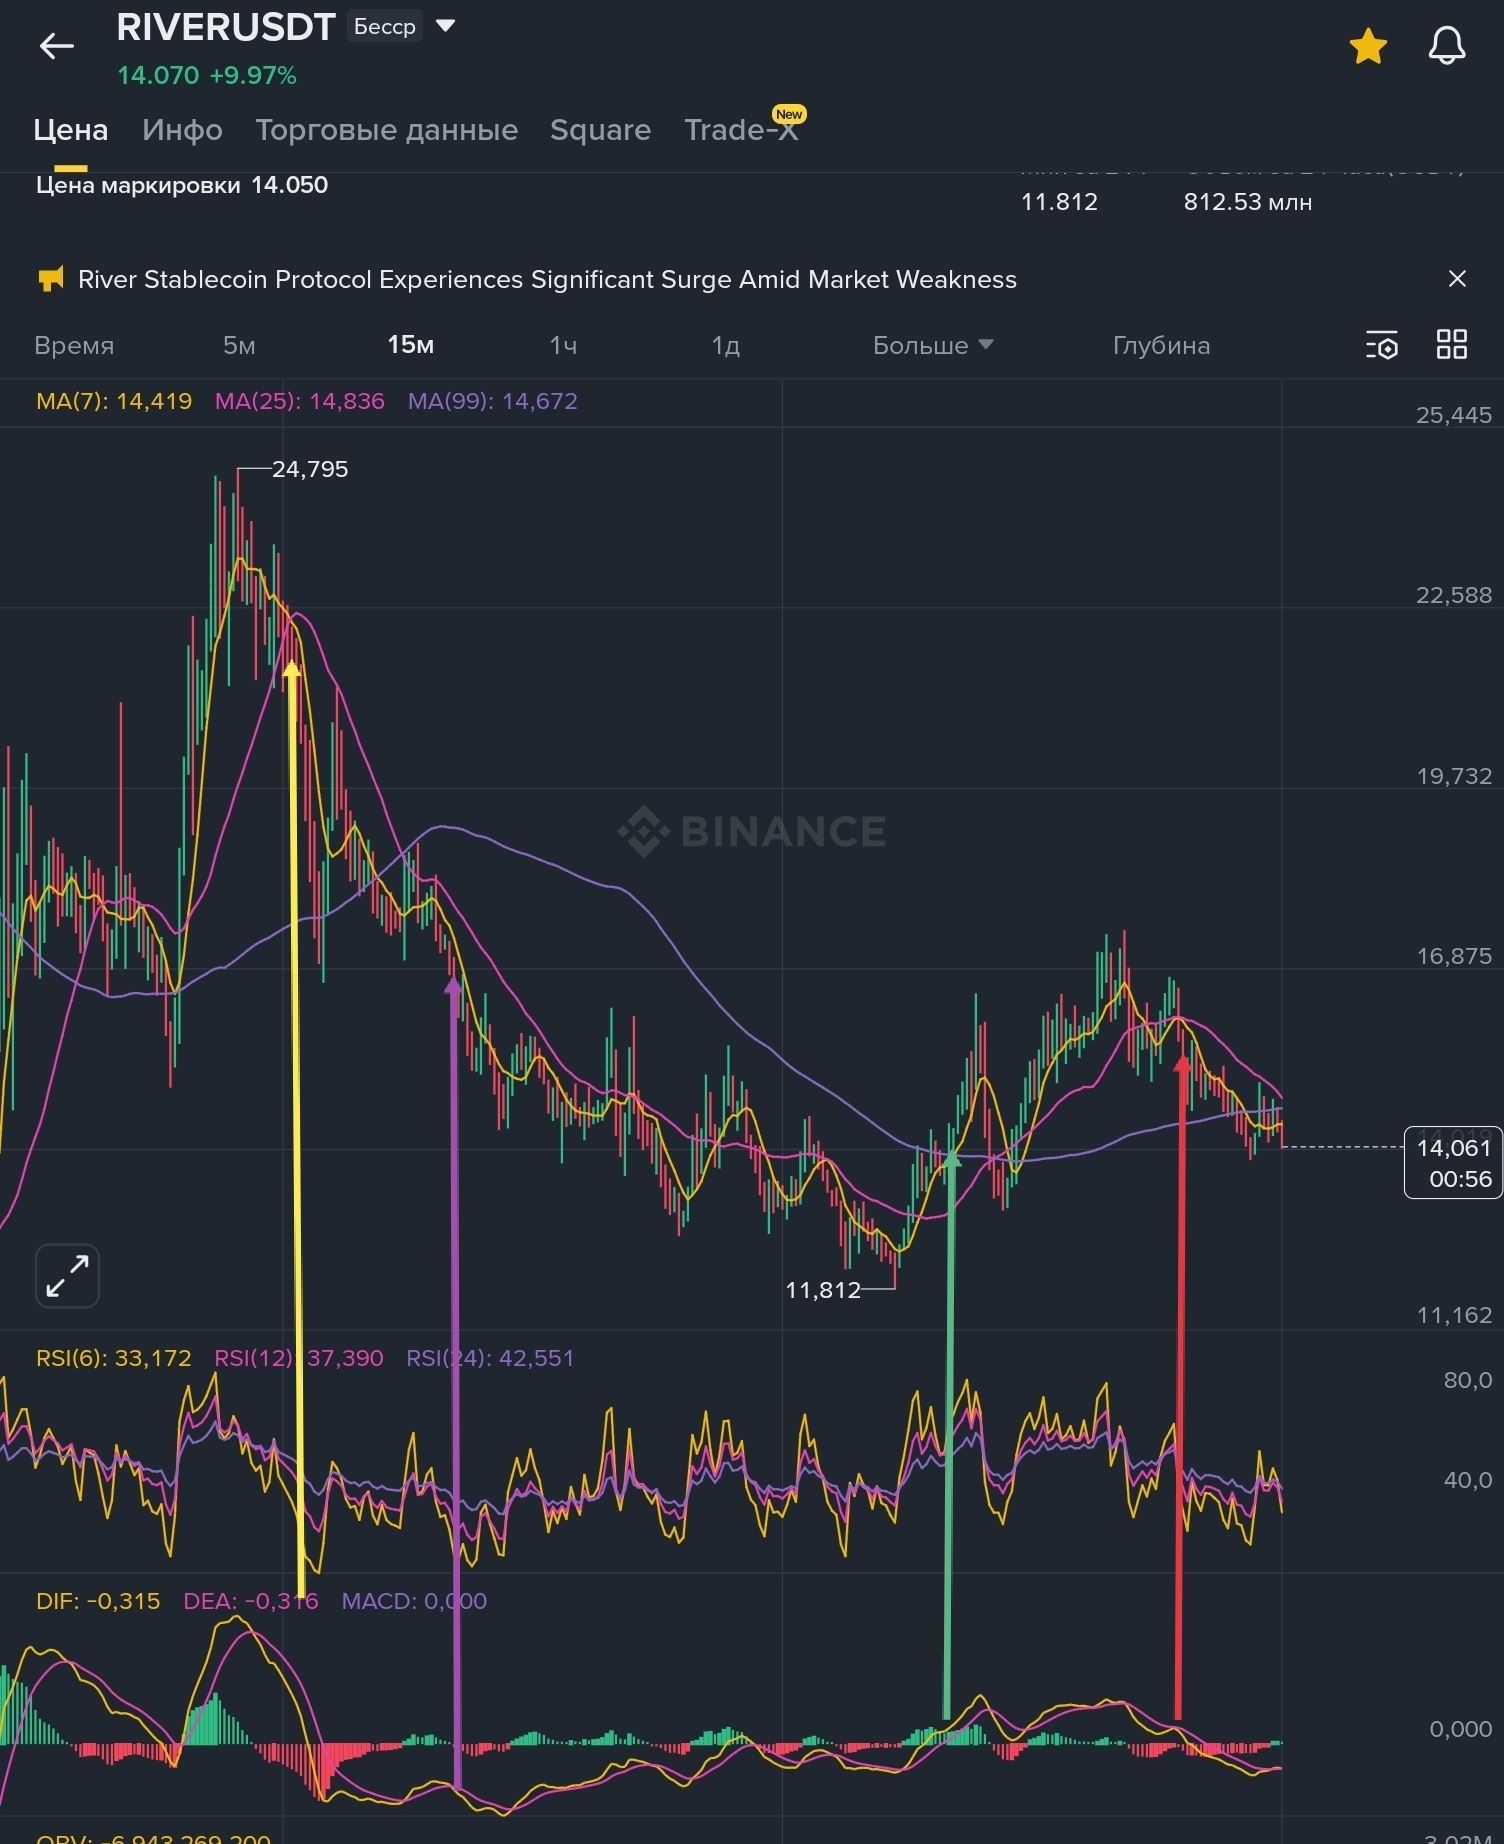The image size is (1504, 1844).
Task: Tap the 14.070 last price value
Action: click(158, 76)
